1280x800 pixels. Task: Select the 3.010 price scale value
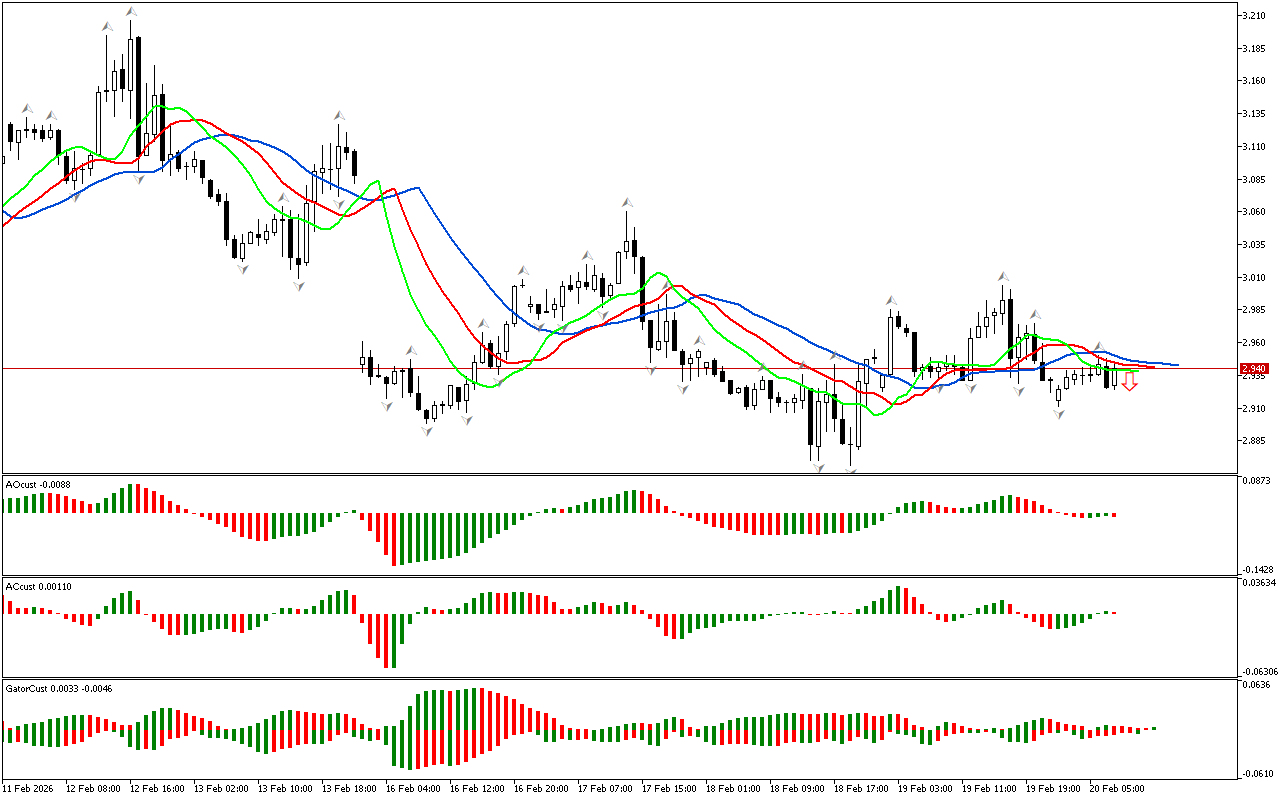tap(1255, 277)
